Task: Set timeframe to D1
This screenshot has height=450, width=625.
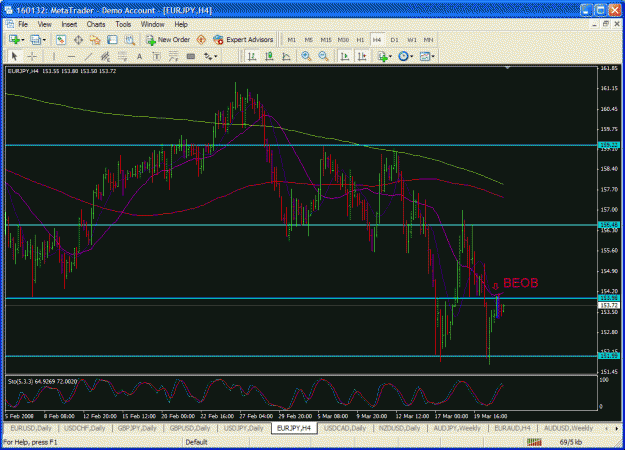Action: pyautogui.click(x=394, y=40)
